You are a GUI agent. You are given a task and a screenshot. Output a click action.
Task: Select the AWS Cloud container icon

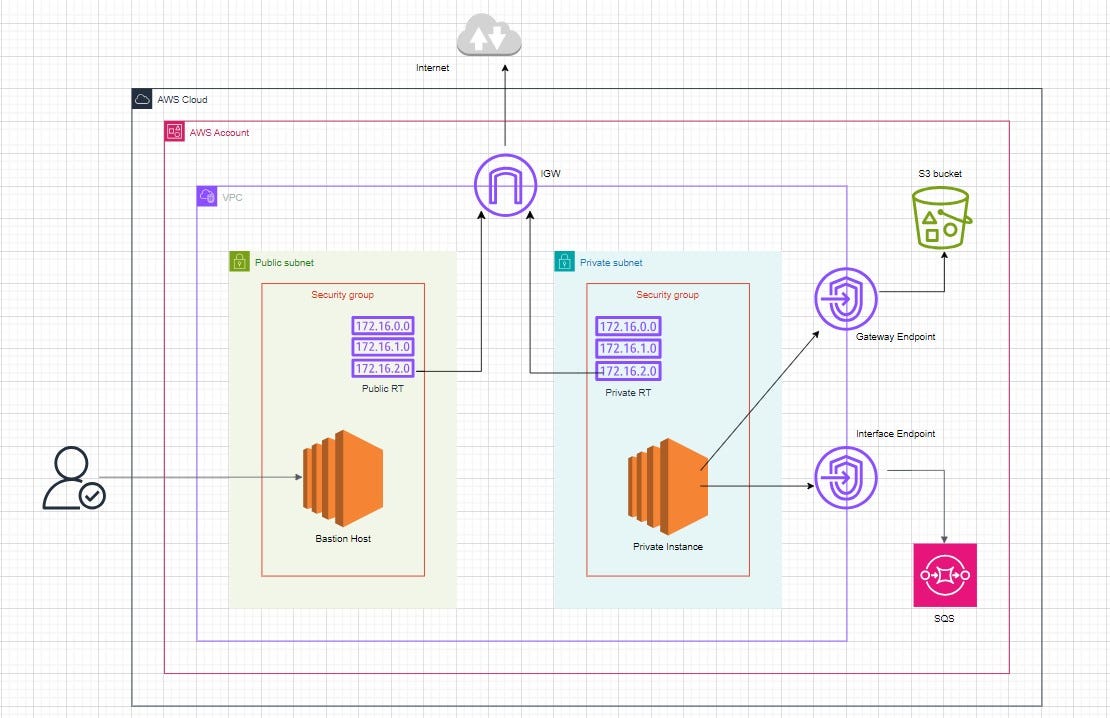141,98
